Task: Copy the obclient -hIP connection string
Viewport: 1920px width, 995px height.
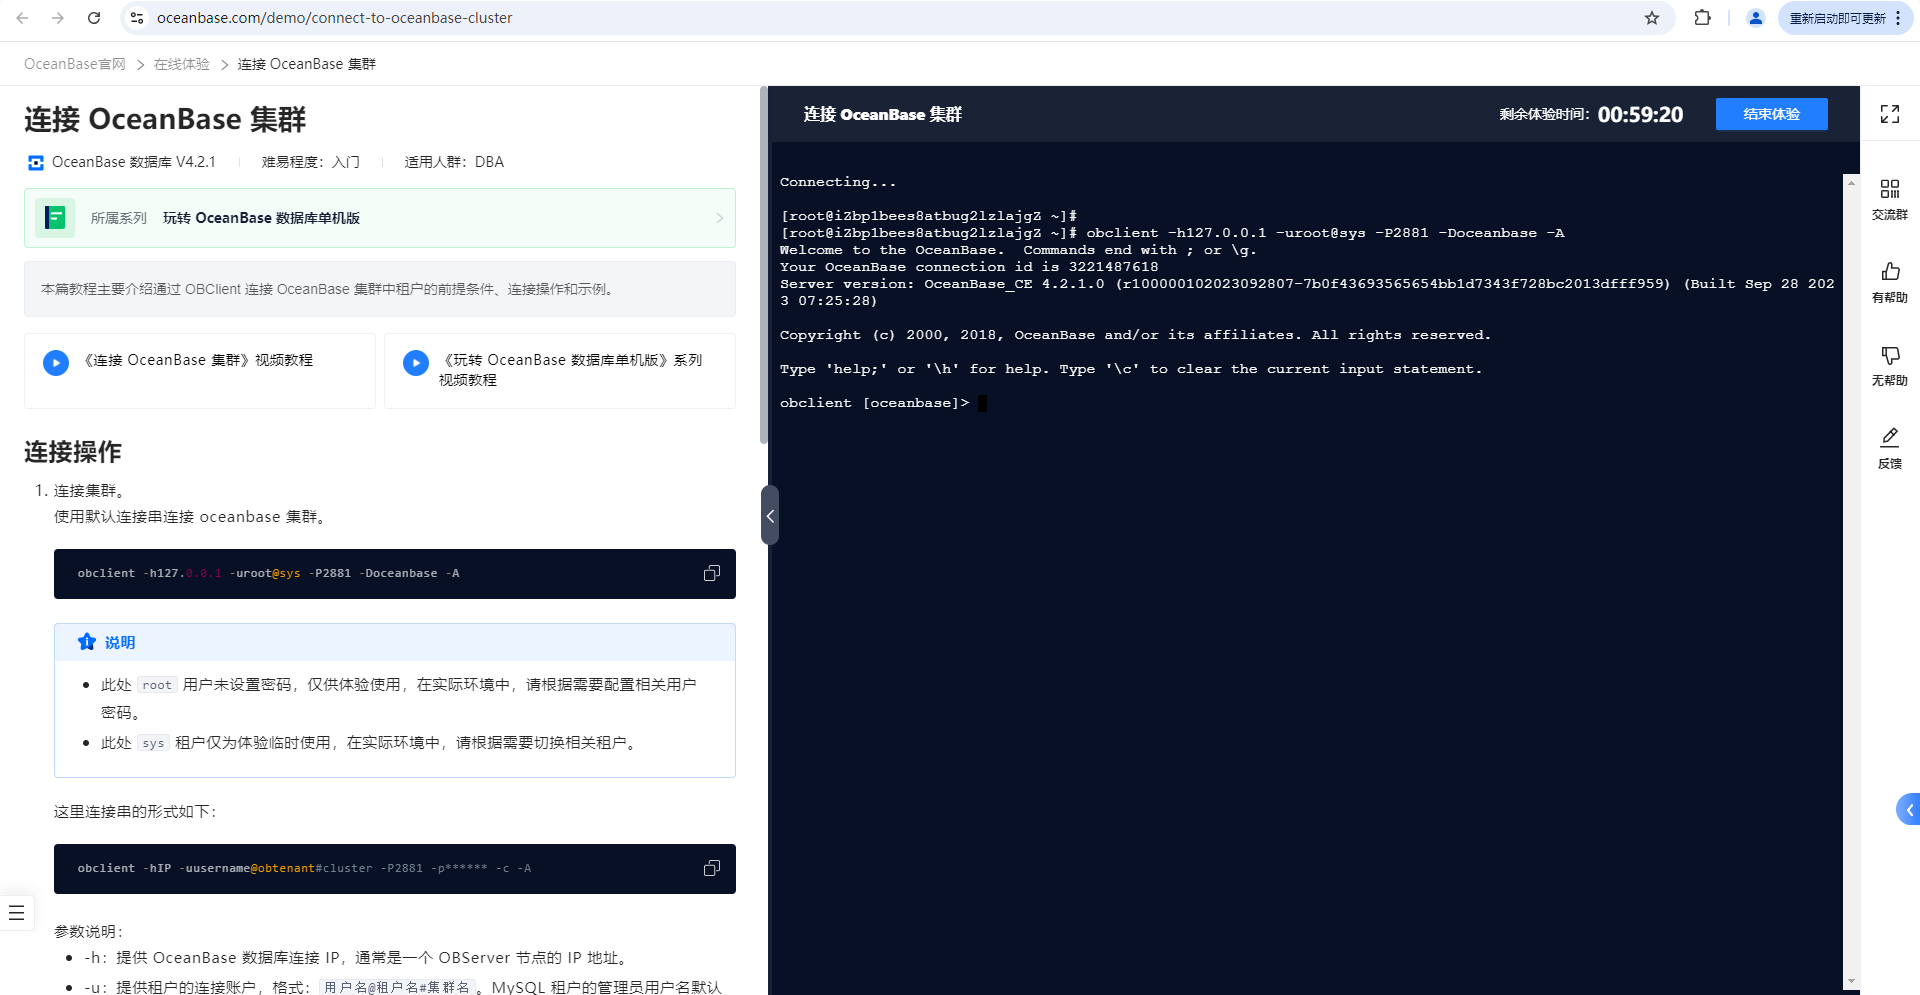Action: pyautogui.click(x=712, y=868)
